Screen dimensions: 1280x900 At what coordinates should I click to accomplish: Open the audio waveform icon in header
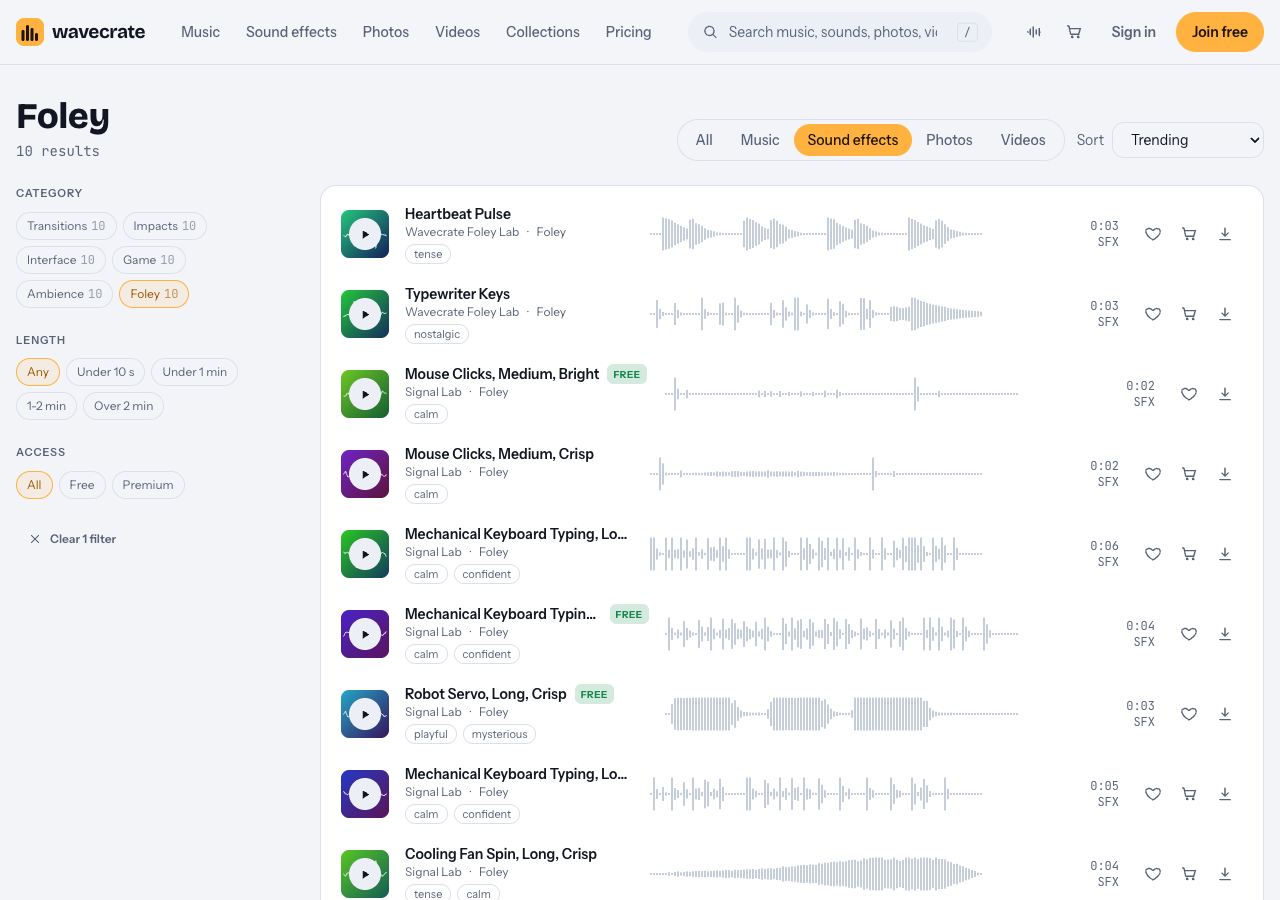pos(1034,32)
